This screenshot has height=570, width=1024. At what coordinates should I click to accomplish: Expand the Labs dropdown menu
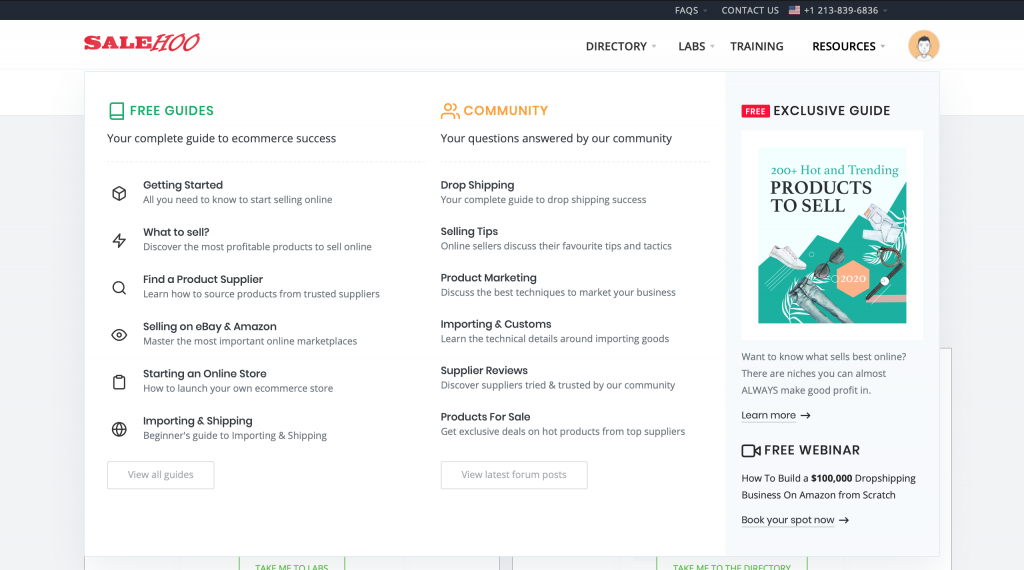click(695, 46)
